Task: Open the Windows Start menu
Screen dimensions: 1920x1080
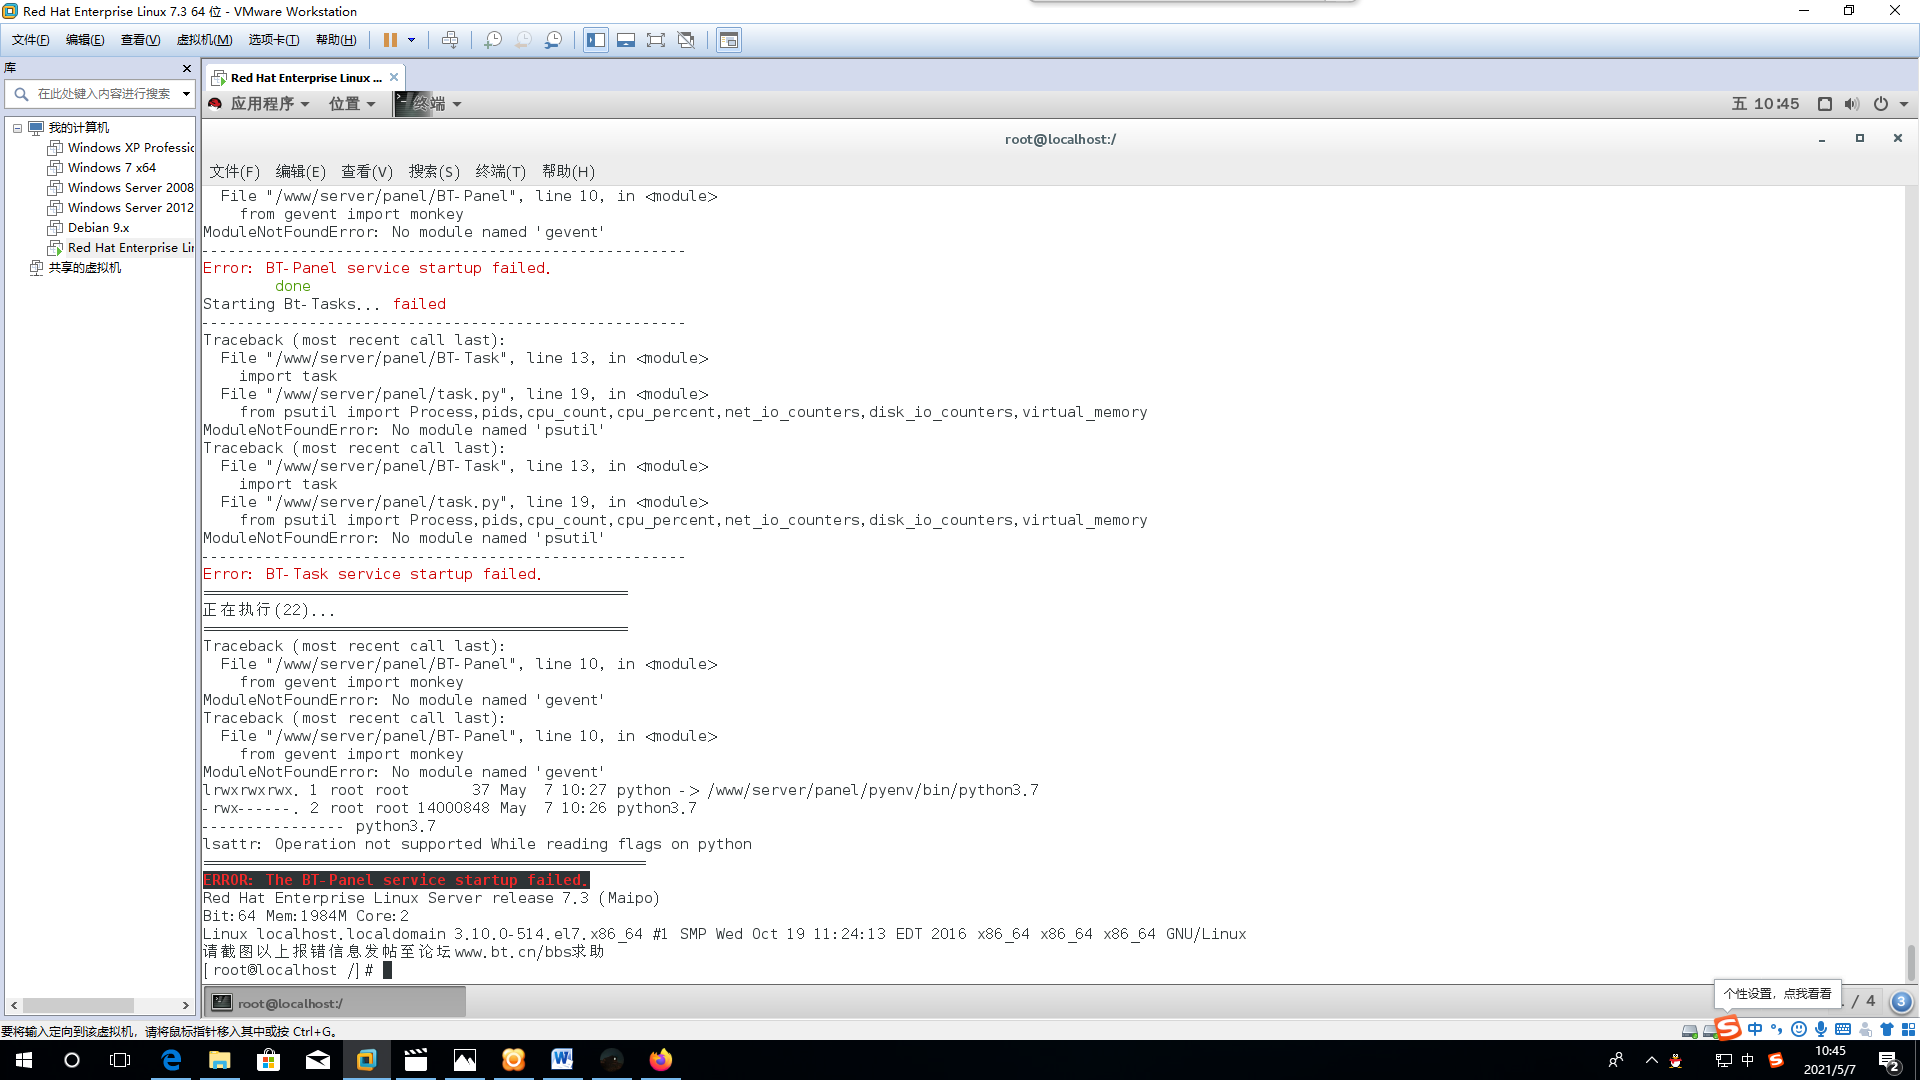Action: coord(24,1060)
